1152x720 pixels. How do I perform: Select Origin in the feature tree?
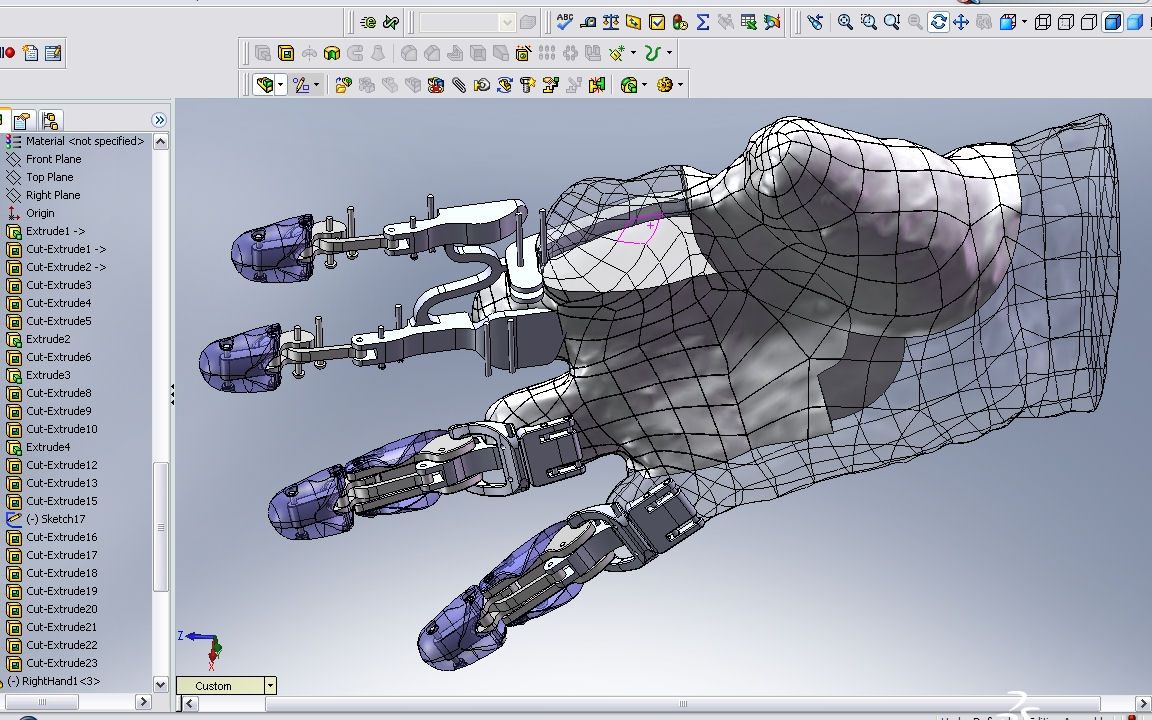click(x=40, y=213)
